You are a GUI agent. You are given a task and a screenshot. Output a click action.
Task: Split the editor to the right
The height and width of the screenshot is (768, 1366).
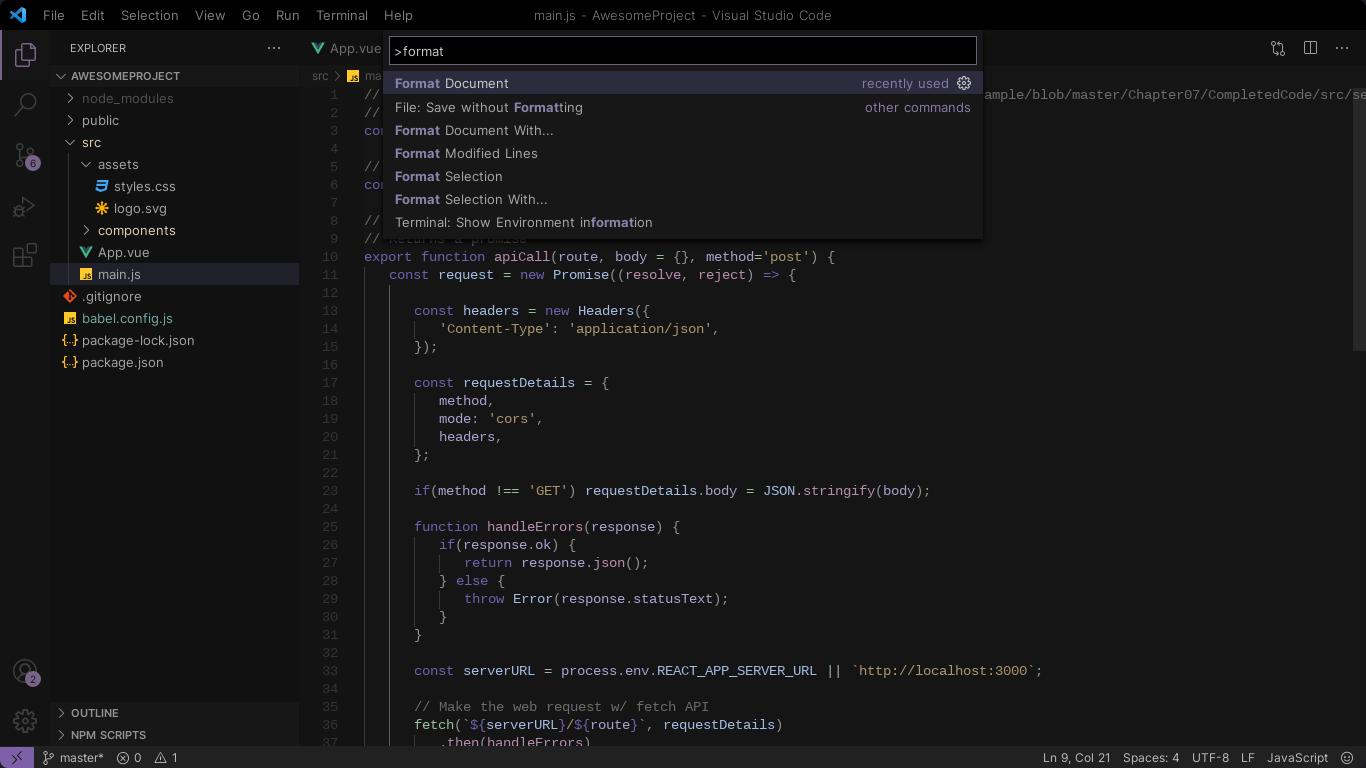(1310, 48)
